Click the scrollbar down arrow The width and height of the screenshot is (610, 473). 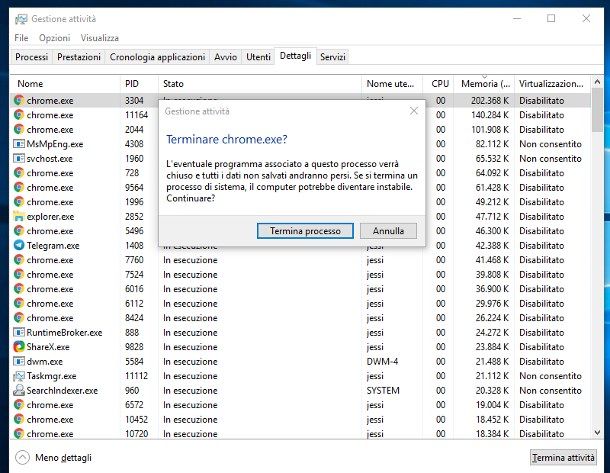click(x=598, y=432)
